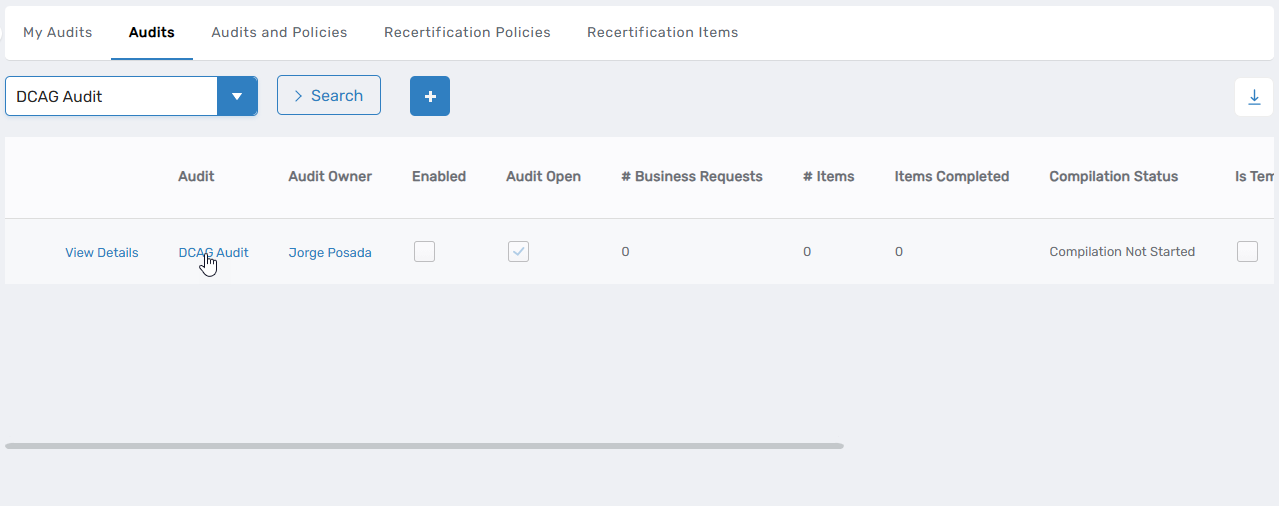Toggle the Is Template checkbox in row
Viewport: 1279px width, 506px height.
1247,252
